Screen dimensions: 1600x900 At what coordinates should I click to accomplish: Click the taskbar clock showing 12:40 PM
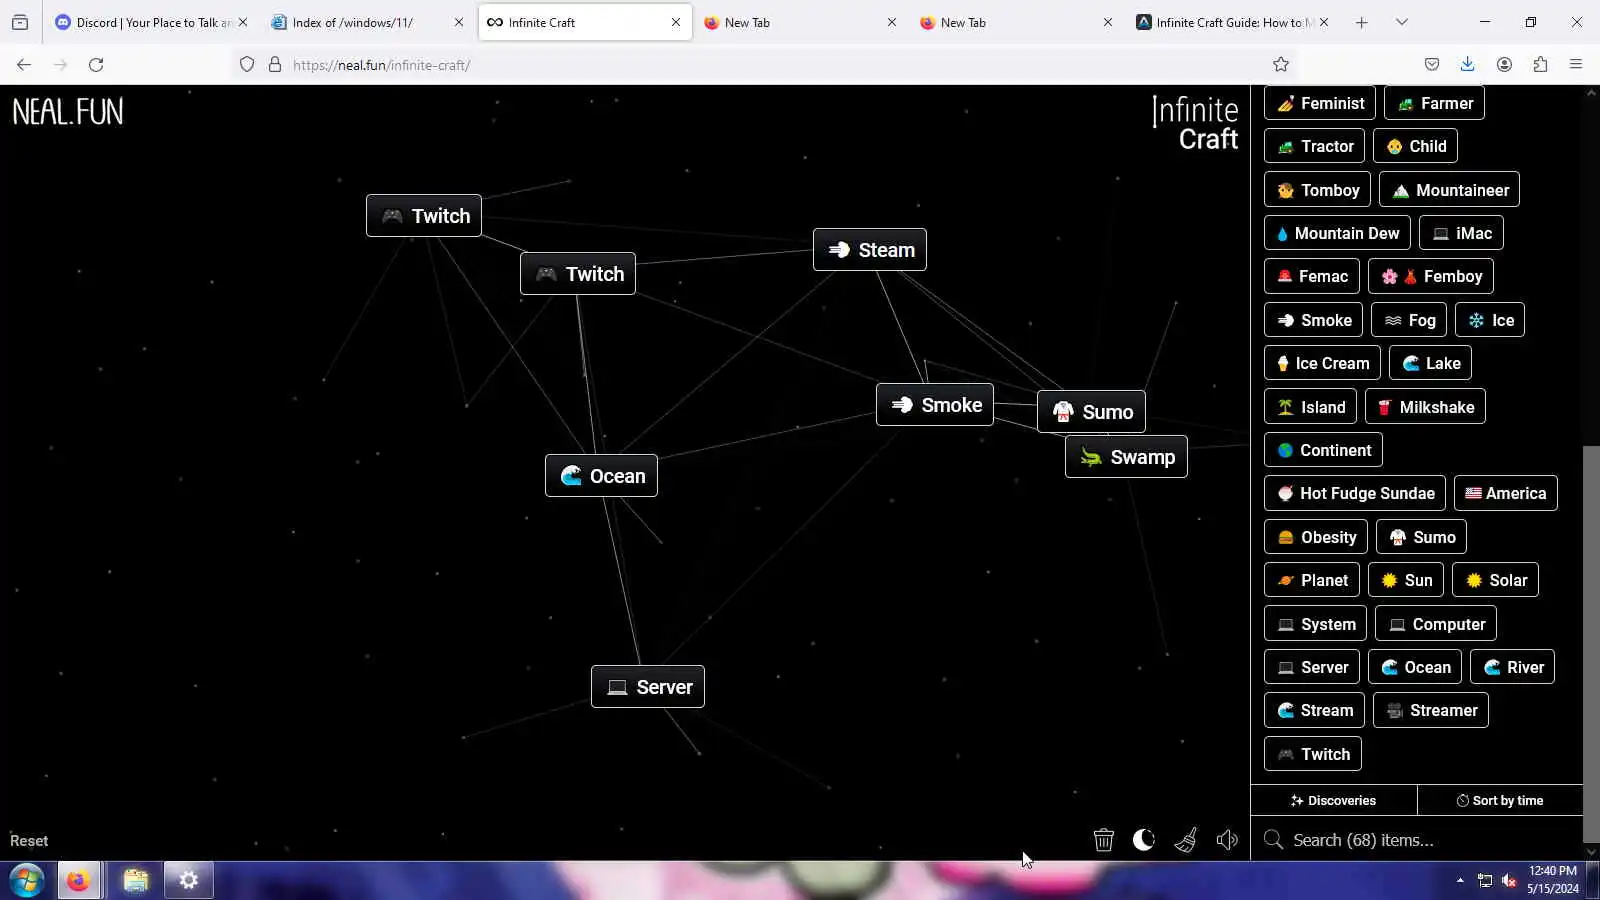tap(1553, 880)
